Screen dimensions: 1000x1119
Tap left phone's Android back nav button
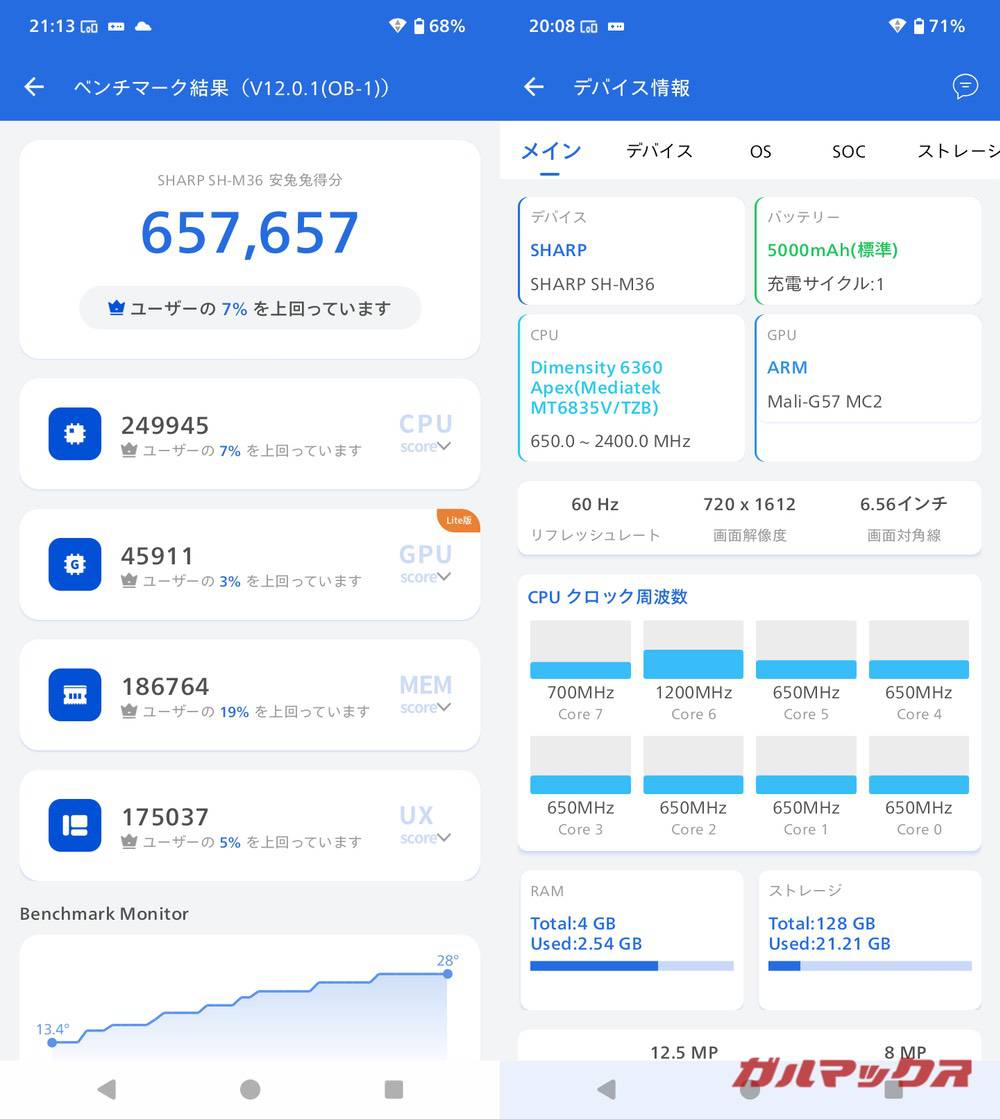pos(107,1089)
